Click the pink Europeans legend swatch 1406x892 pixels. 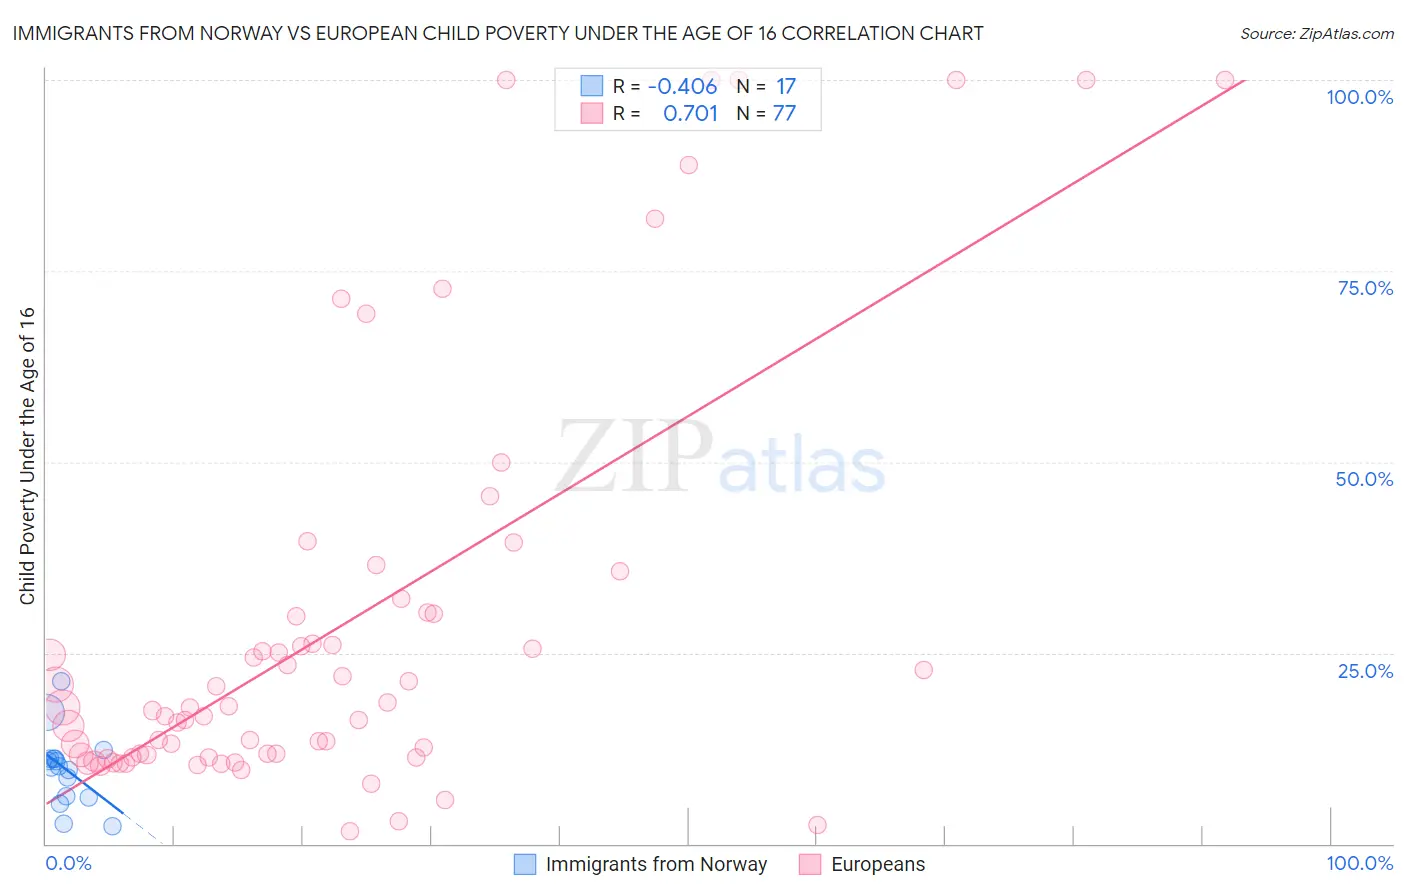pyautogui.click(x=810, y=864)
